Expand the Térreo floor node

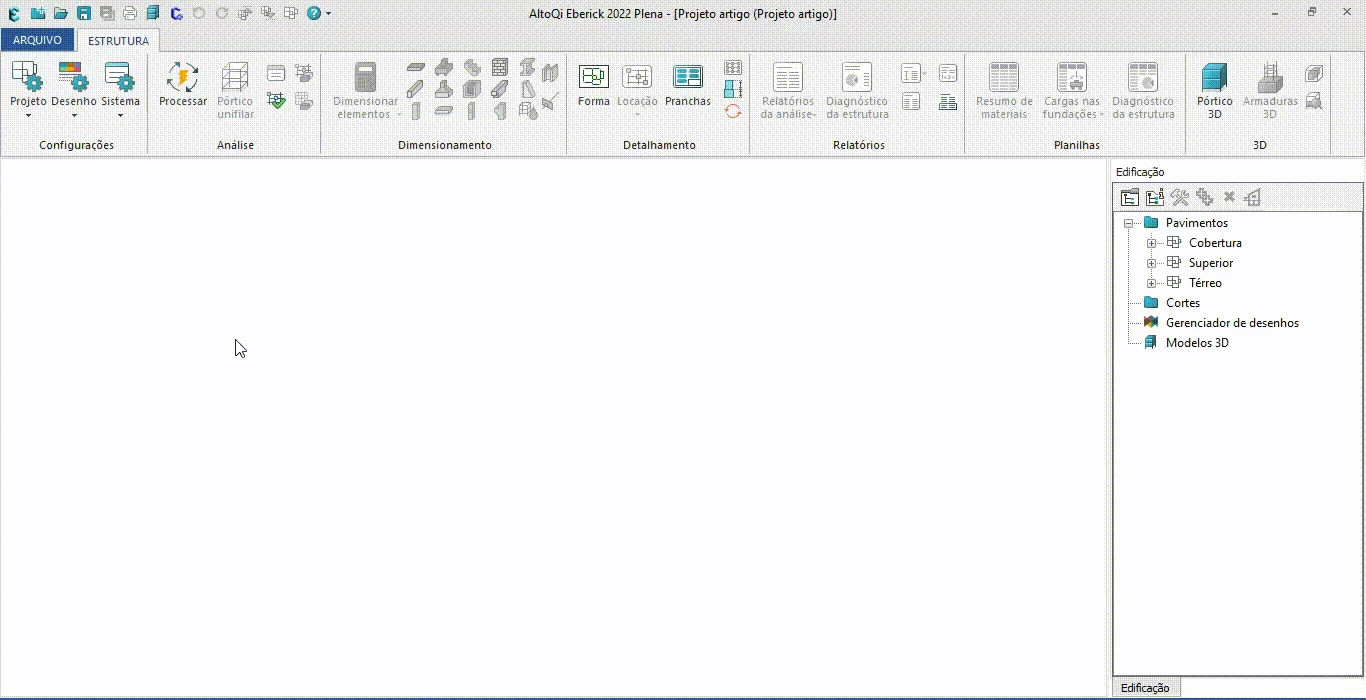(1151, 283)
